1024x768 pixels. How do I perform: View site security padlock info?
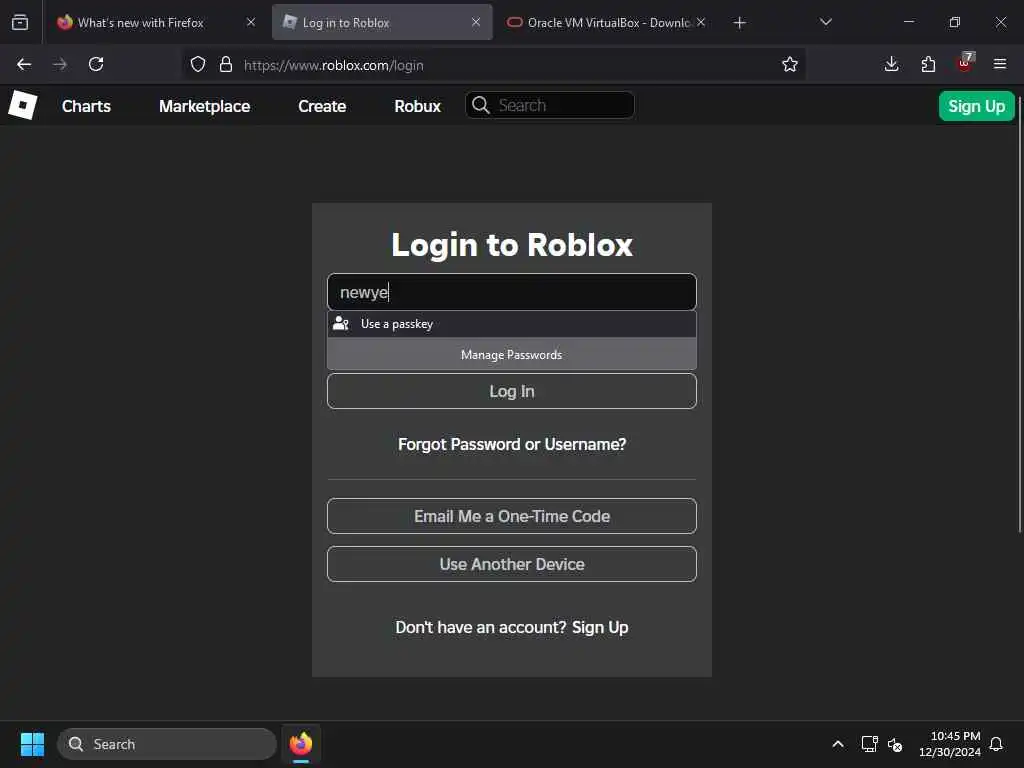[x=226, y=65]
